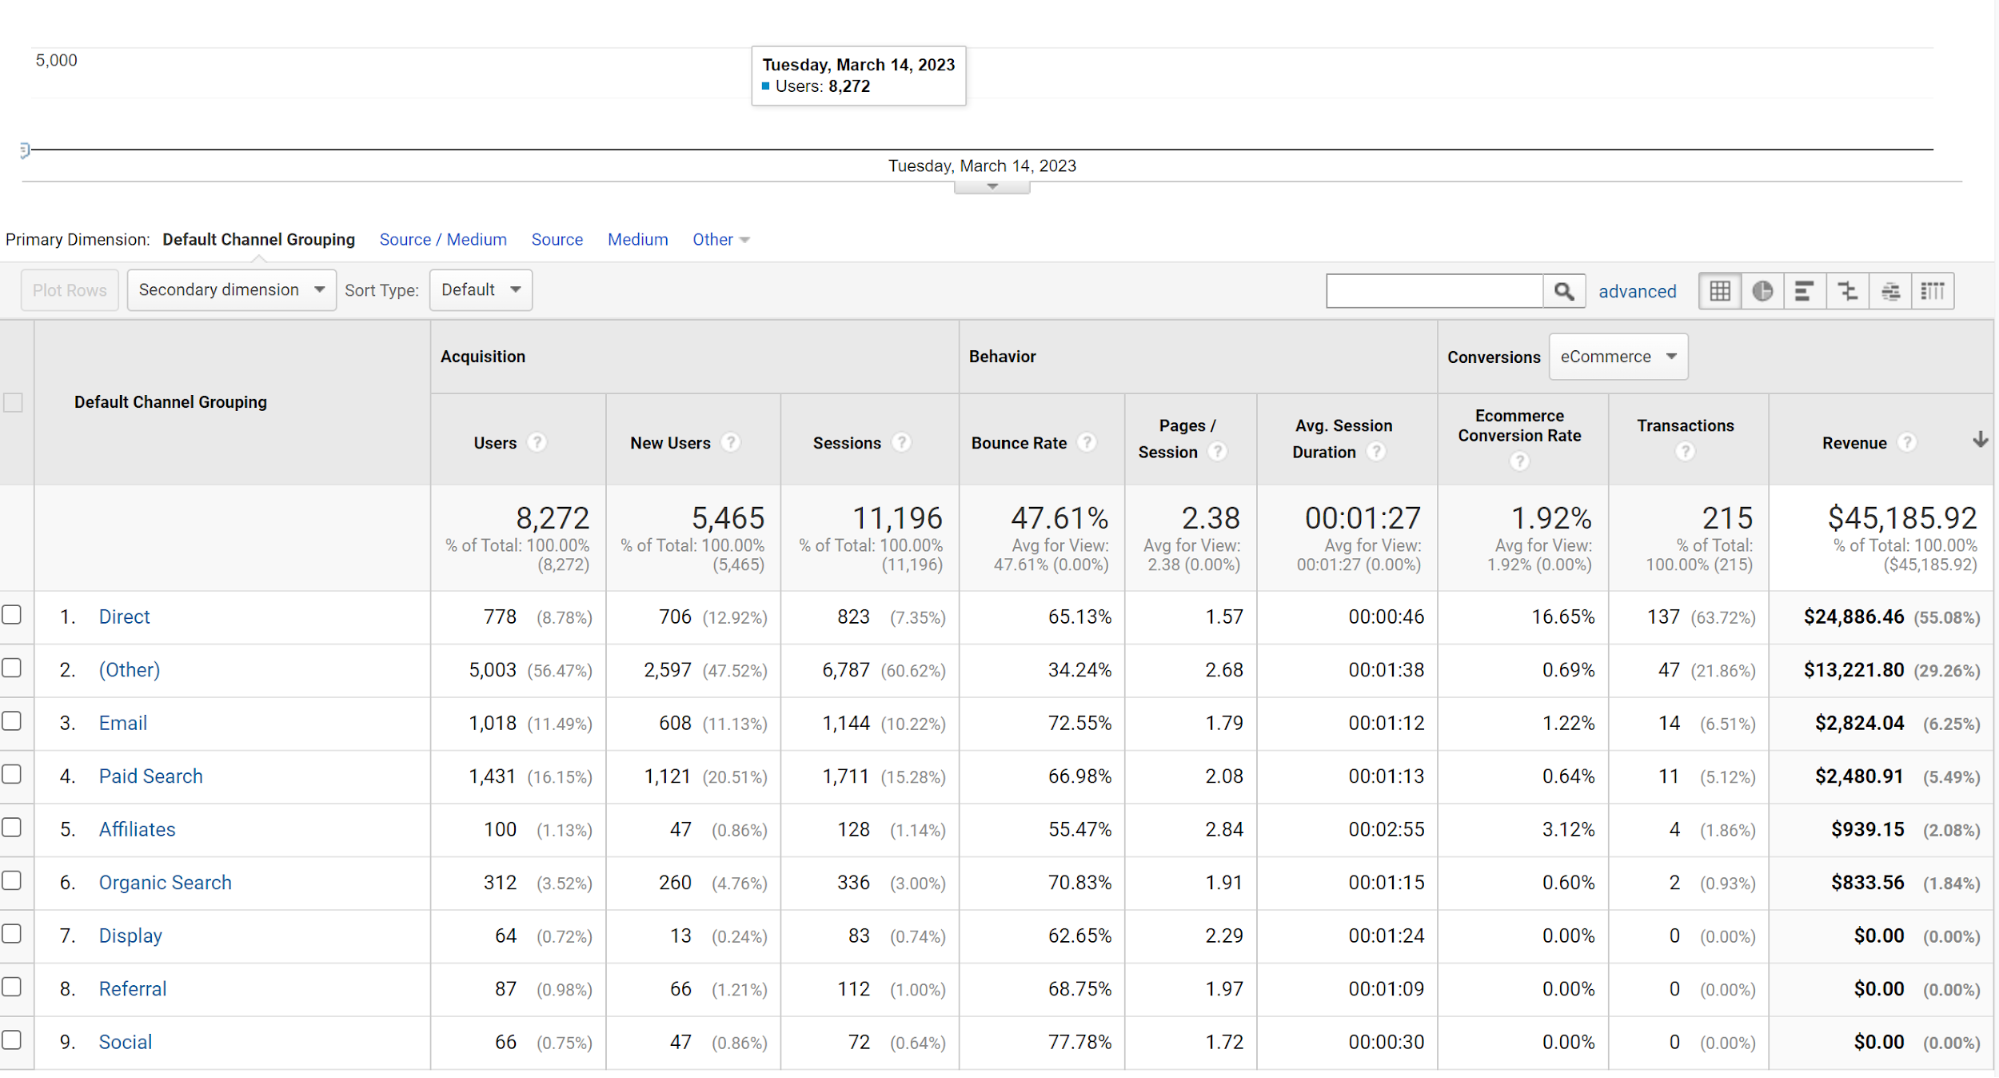Switch to the Performance bar view

(1805, 290)
